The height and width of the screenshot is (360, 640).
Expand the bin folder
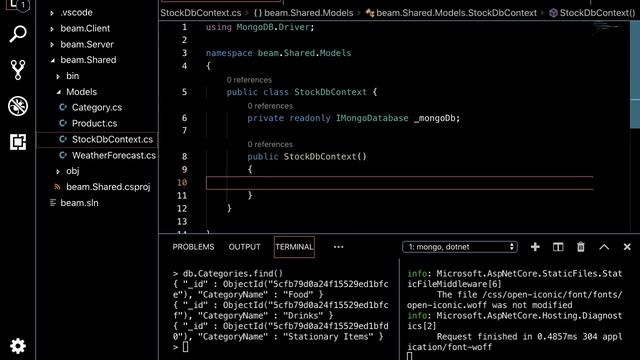pos(58,76)
